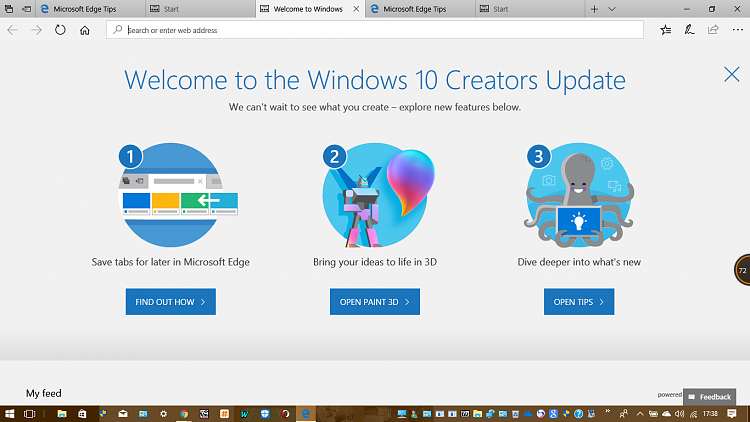Viewport: 750px width, 422px height.
Task: Open the volume control in the tray
Action: [x=680, y=414]
